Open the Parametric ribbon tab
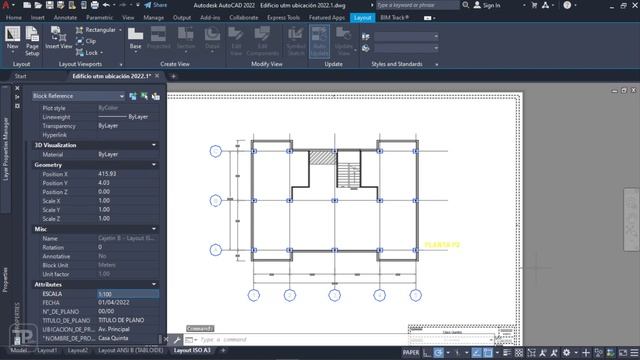 point(100,18)
